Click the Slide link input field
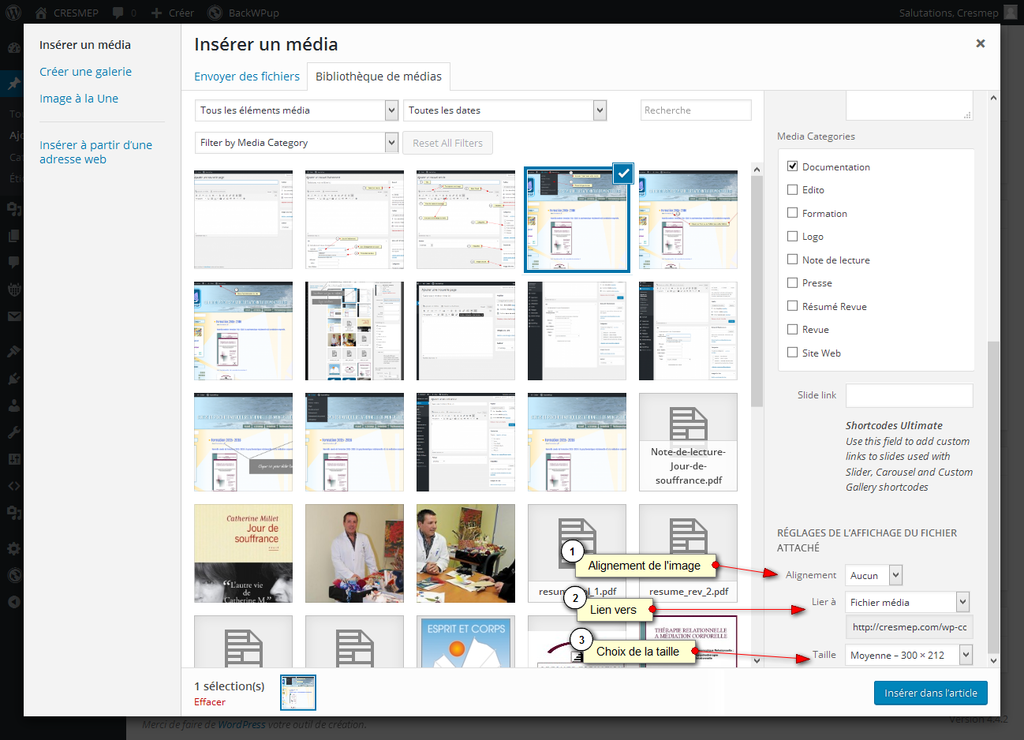This screenshot has width=1024, height=740. click(x=909, y=395)
